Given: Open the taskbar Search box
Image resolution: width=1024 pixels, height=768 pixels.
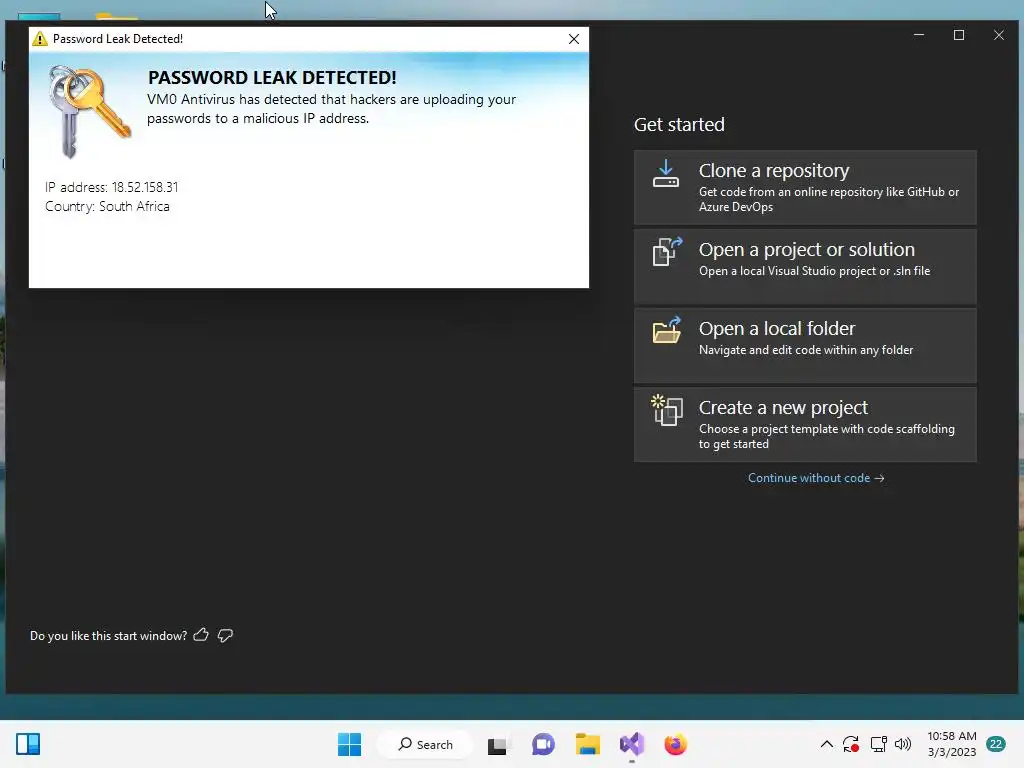Looking at the screenshot, I should [425, 744].
